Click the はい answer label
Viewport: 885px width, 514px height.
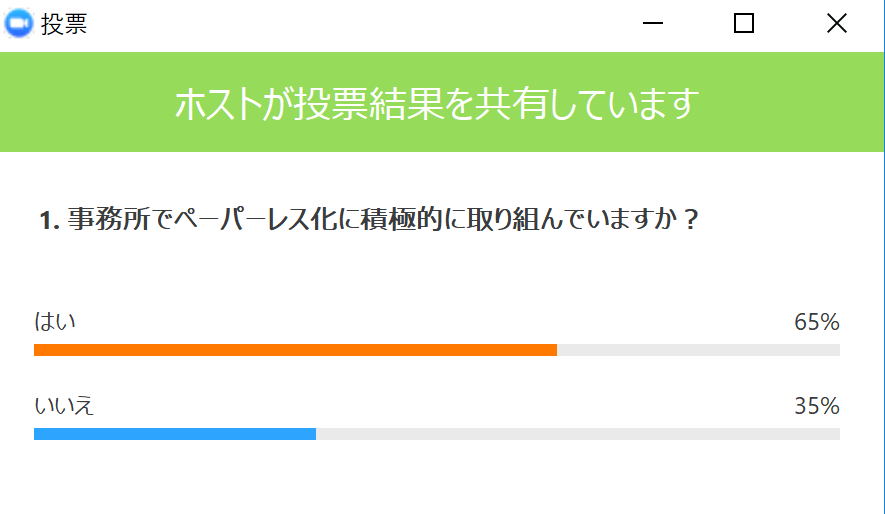pyautogui.click(x=55, y=322)
